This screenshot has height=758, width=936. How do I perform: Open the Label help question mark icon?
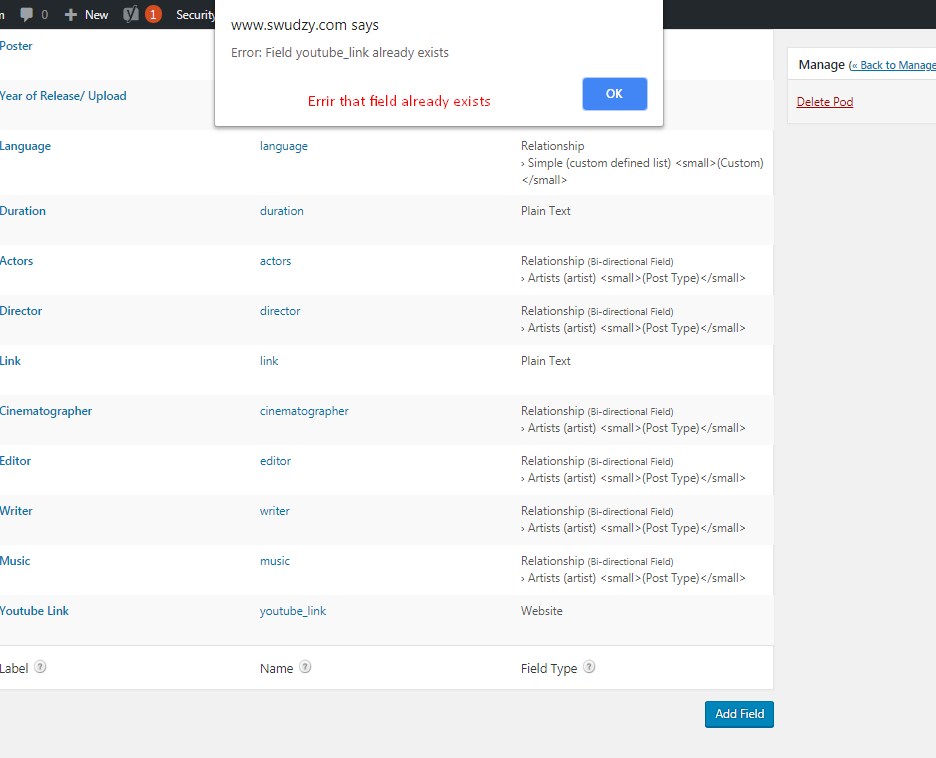pos(38,667)
